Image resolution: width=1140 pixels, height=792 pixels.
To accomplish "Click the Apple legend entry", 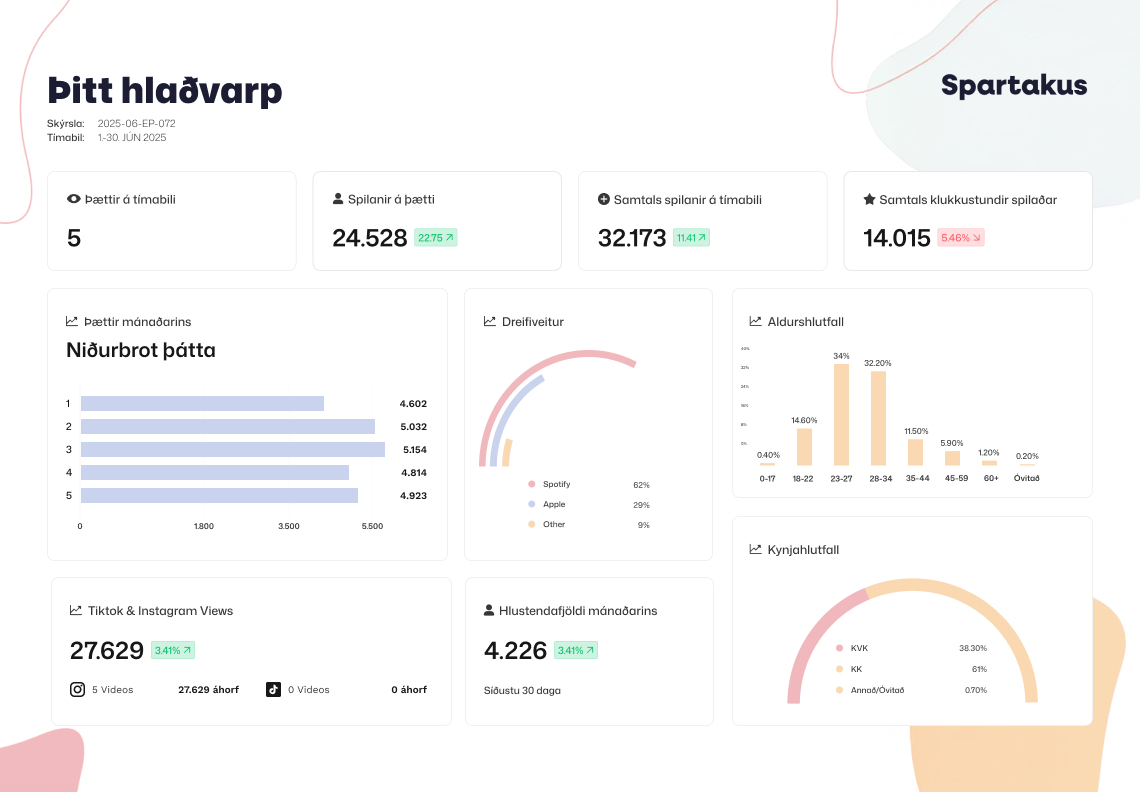I will click(554, 504).
